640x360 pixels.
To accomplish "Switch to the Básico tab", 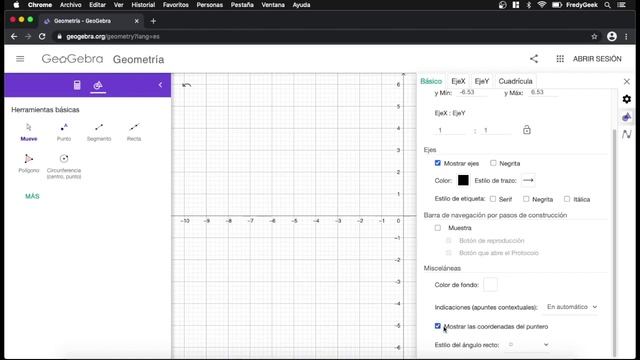I will (x=431, y=81).
